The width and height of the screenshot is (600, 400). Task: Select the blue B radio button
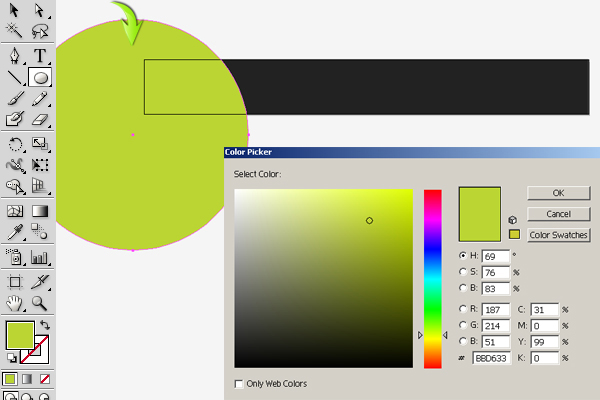coord(463,341)
